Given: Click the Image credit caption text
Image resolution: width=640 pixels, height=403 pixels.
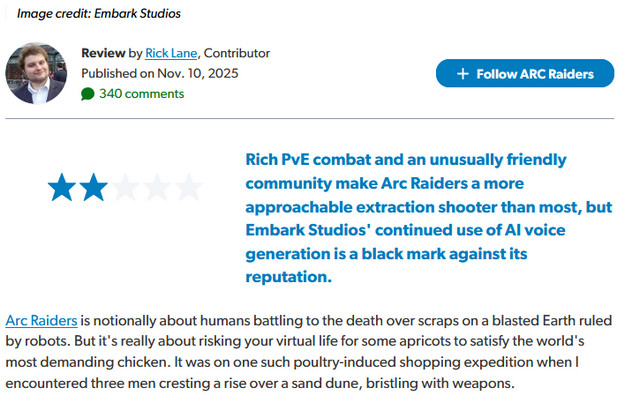Looking at the screenshot, I should point(96,14).
